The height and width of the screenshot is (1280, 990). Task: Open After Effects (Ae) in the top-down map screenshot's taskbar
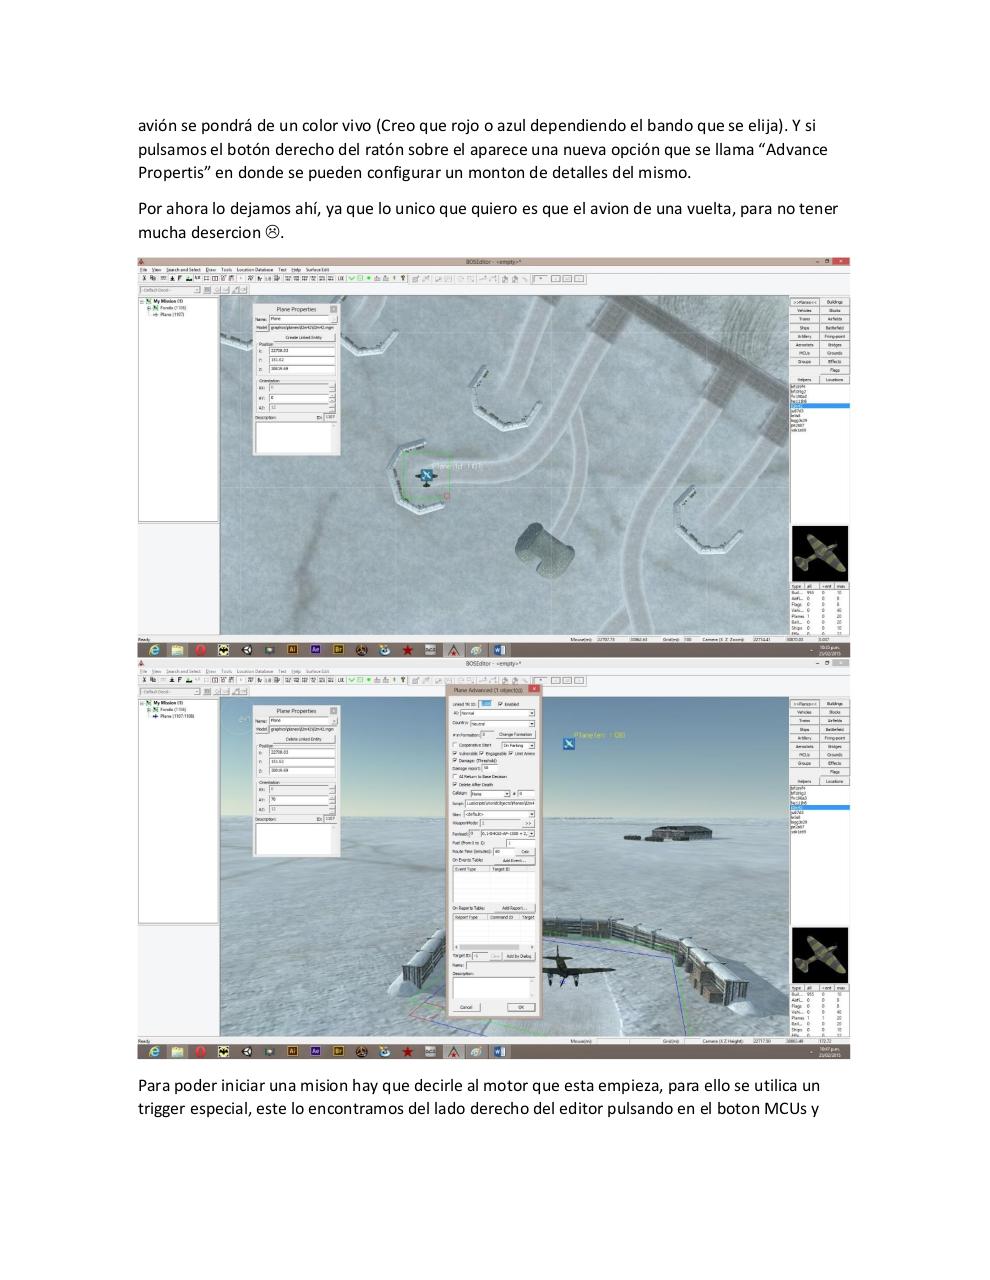point(315,650)
